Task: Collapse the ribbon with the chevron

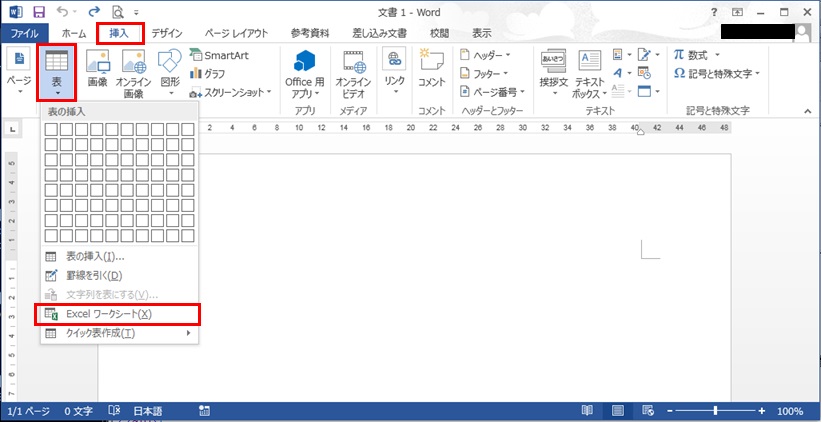Action: [808, 111]
